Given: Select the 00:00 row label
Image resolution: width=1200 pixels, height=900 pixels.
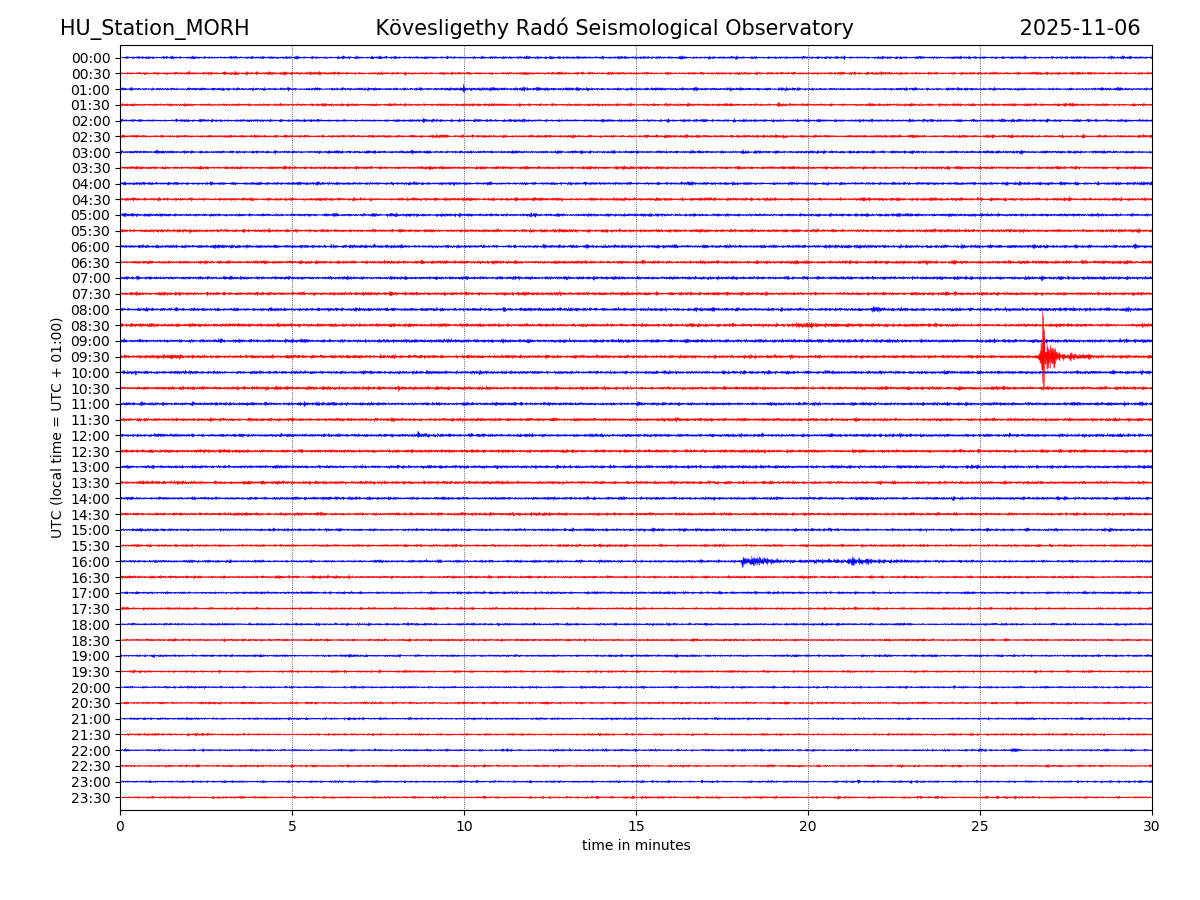Looking at the screenshot, I should 91,58.
